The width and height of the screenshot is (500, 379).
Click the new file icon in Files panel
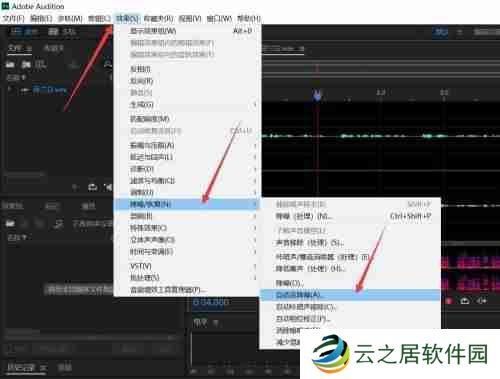click(26, 64)
